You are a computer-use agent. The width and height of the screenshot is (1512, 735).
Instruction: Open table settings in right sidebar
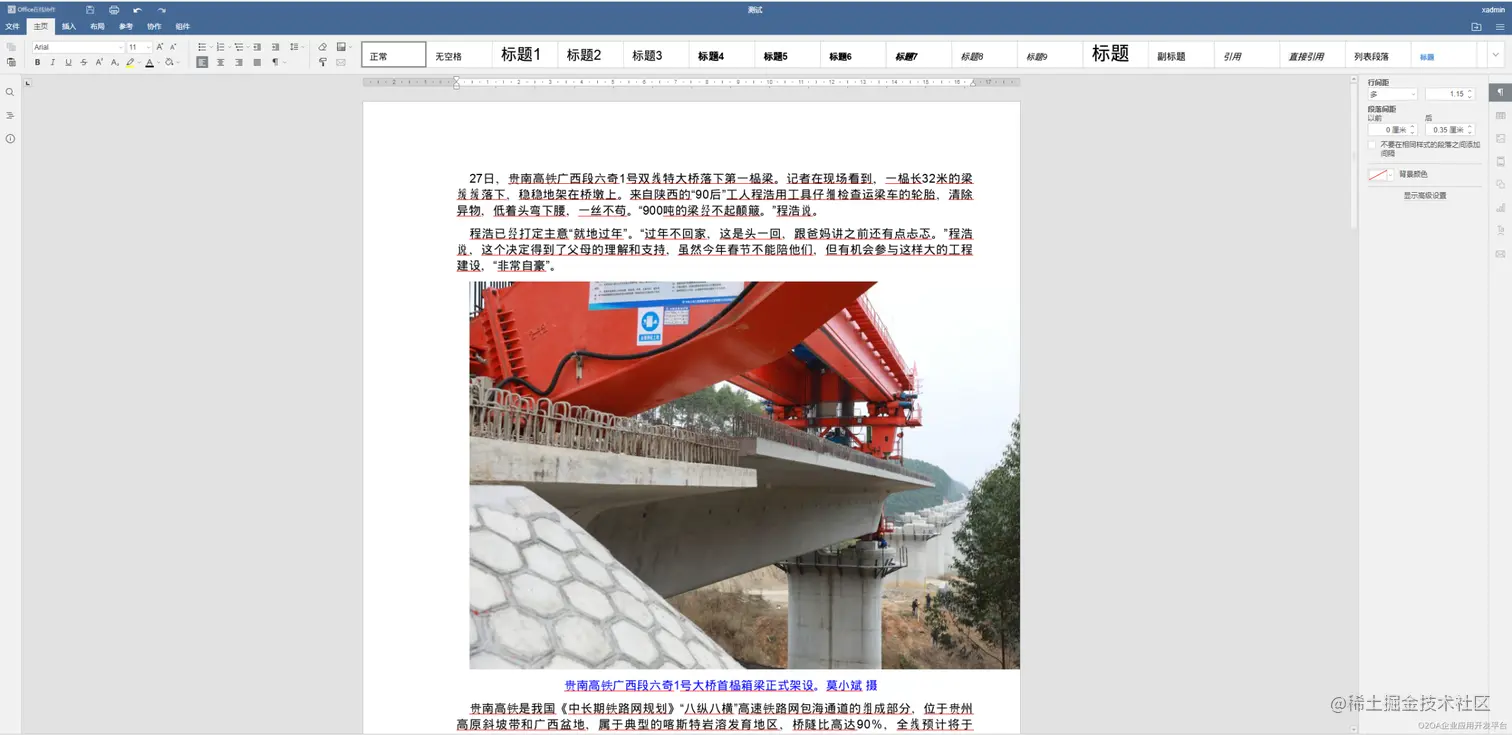[1500, 115]
